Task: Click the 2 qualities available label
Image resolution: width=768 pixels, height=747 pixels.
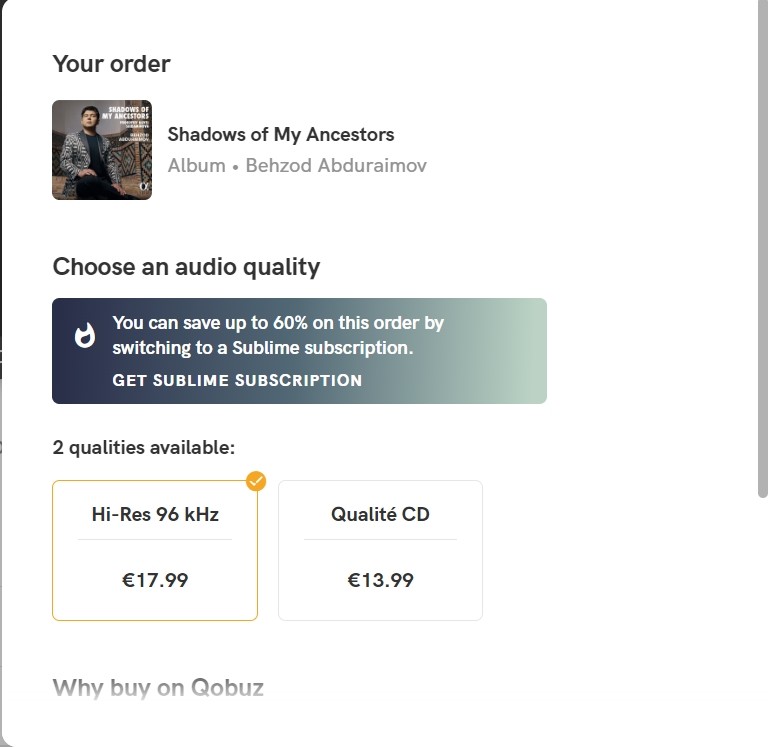Action: point(144,447)
